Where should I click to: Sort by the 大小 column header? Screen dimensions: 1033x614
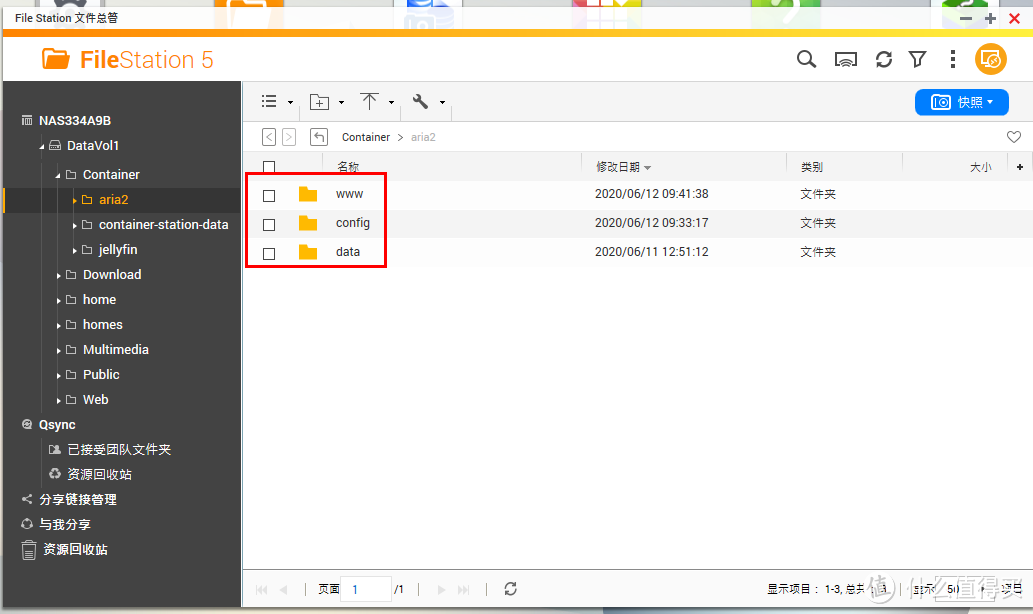point(980,167)
